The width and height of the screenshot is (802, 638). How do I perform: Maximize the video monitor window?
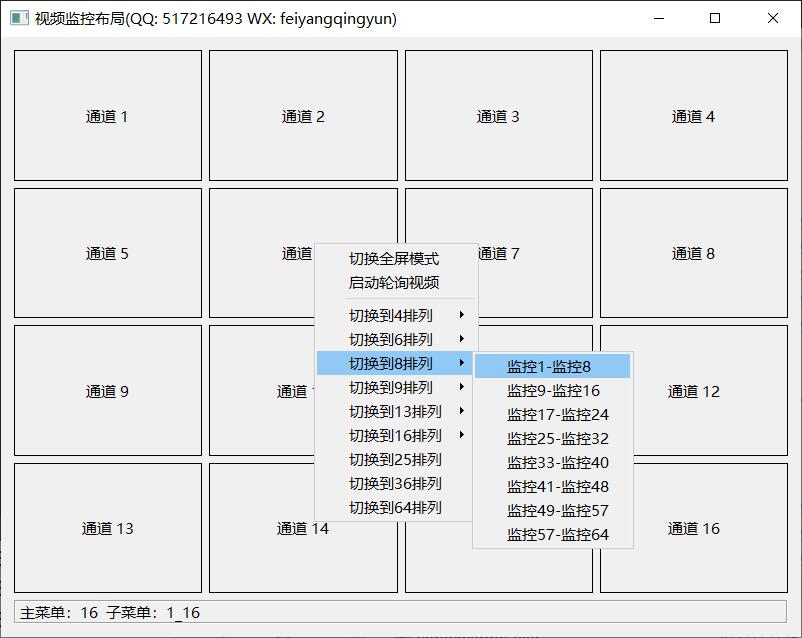click(715, 18)
